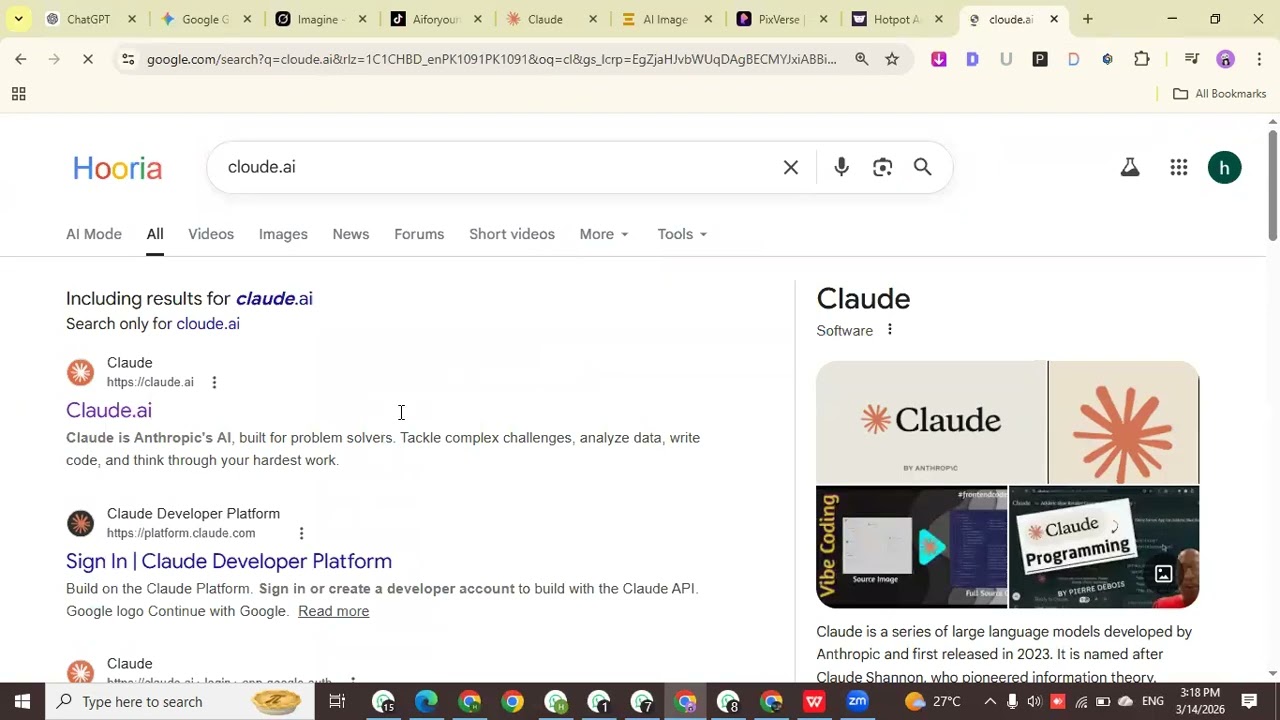Open Google Lens image search
The width and height of the screenshot is (1280, 720).
(x=882, y=167)
